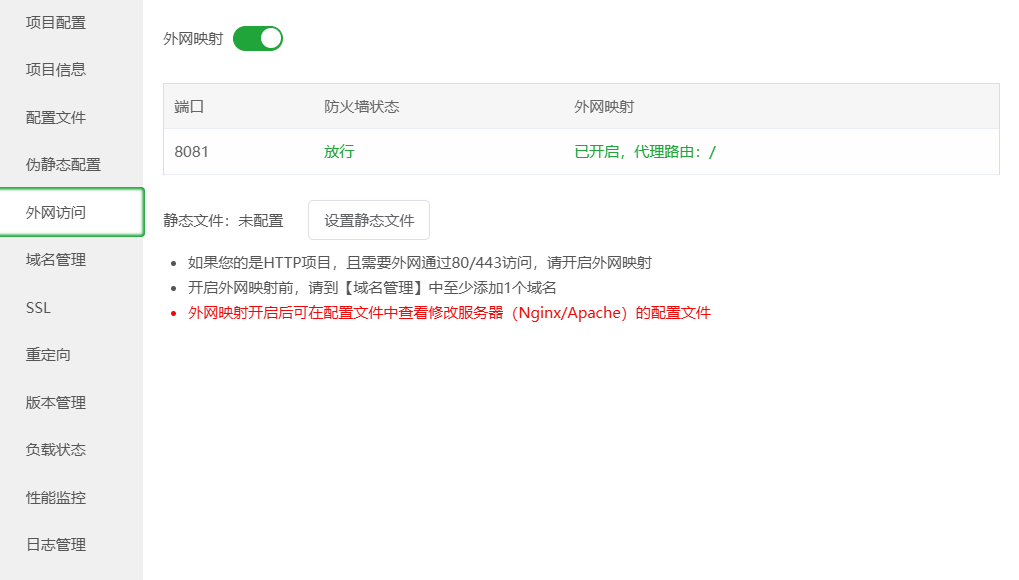Image resolution: width=1019 pixels, height=580 pixels.
Task: View 负载状态 from the sidebar
Action: tap(55, 449)
